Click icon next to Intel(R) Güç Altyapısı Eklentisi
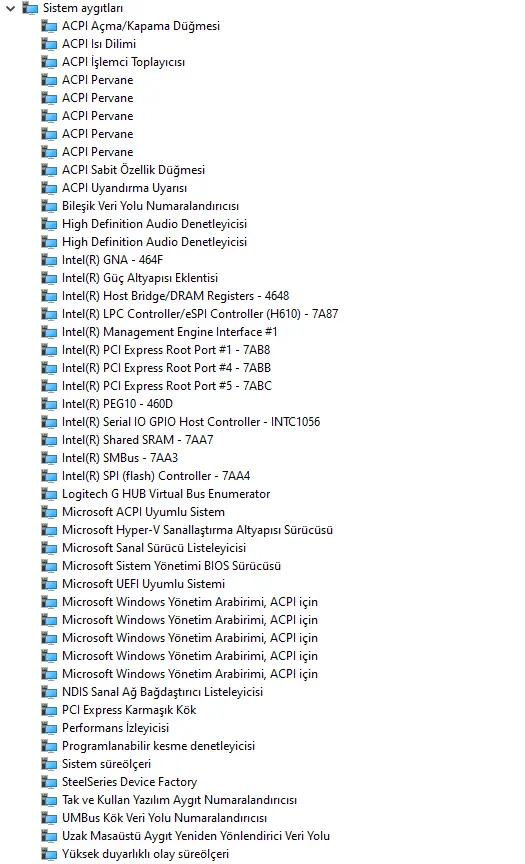This screenshot has height=864, width=525. [x=50, y=278]
